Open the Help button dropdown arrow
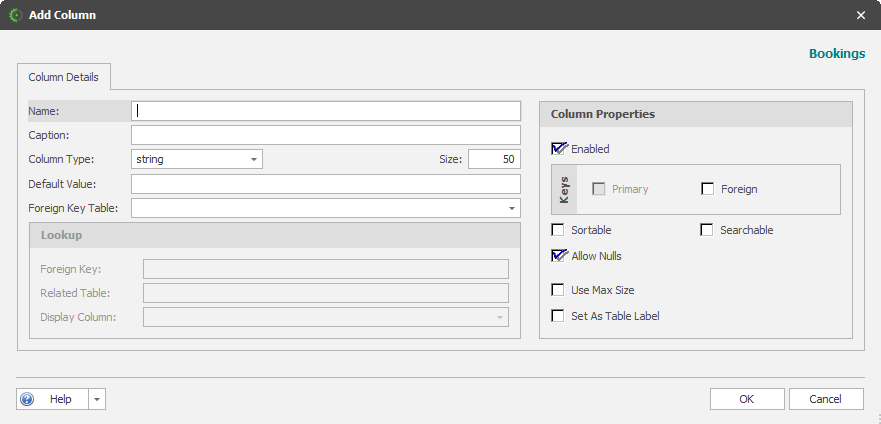The height and width of the screenshot is (424, 881). click(x=97, y=399)
